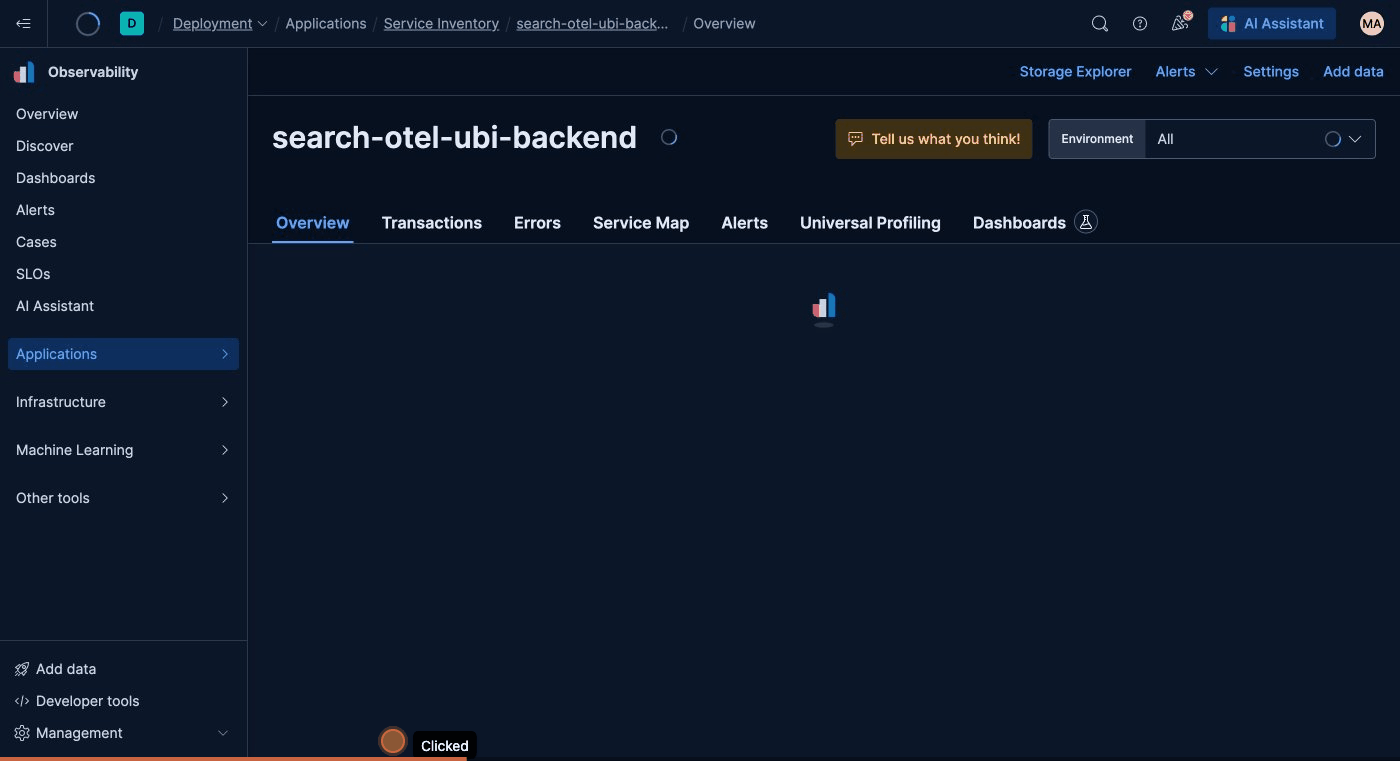1400x761 pixels.
Task: Open the search magnifier icon
Action: 1100,24
